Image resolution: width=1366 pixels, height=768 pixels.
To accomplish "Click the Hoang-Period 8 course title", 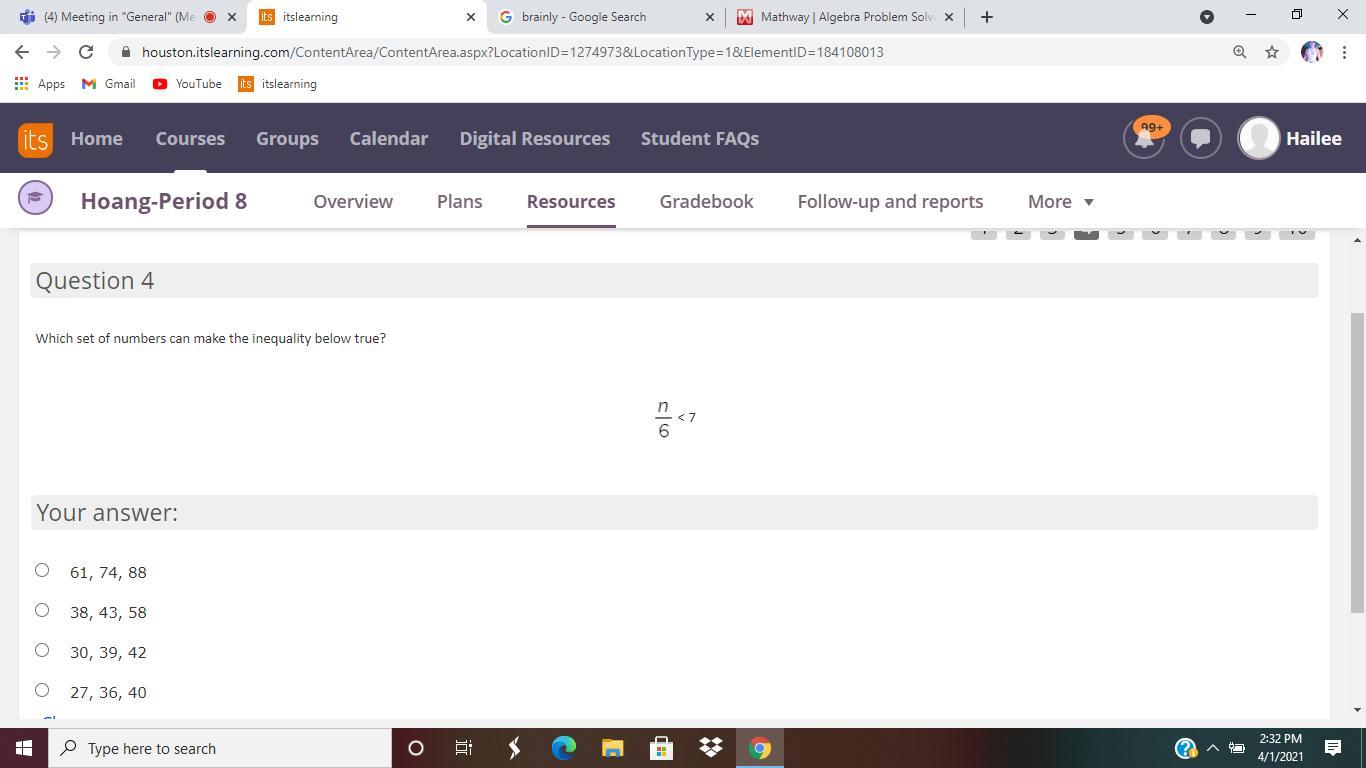I will (x=164, y=201).
